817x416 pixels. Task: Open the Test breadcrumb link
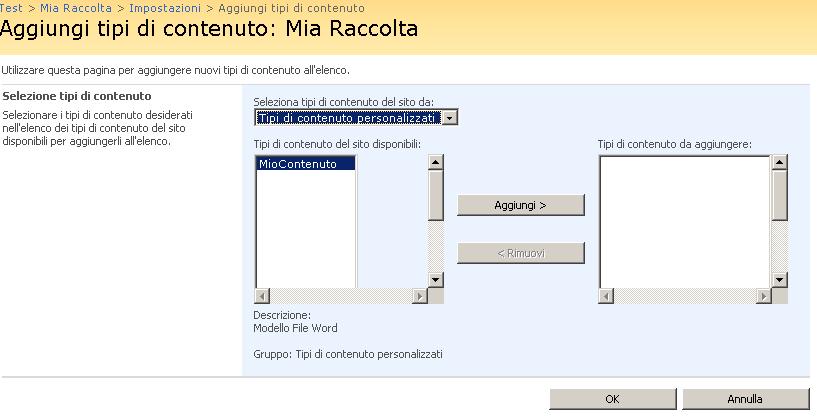pos(11,8)
